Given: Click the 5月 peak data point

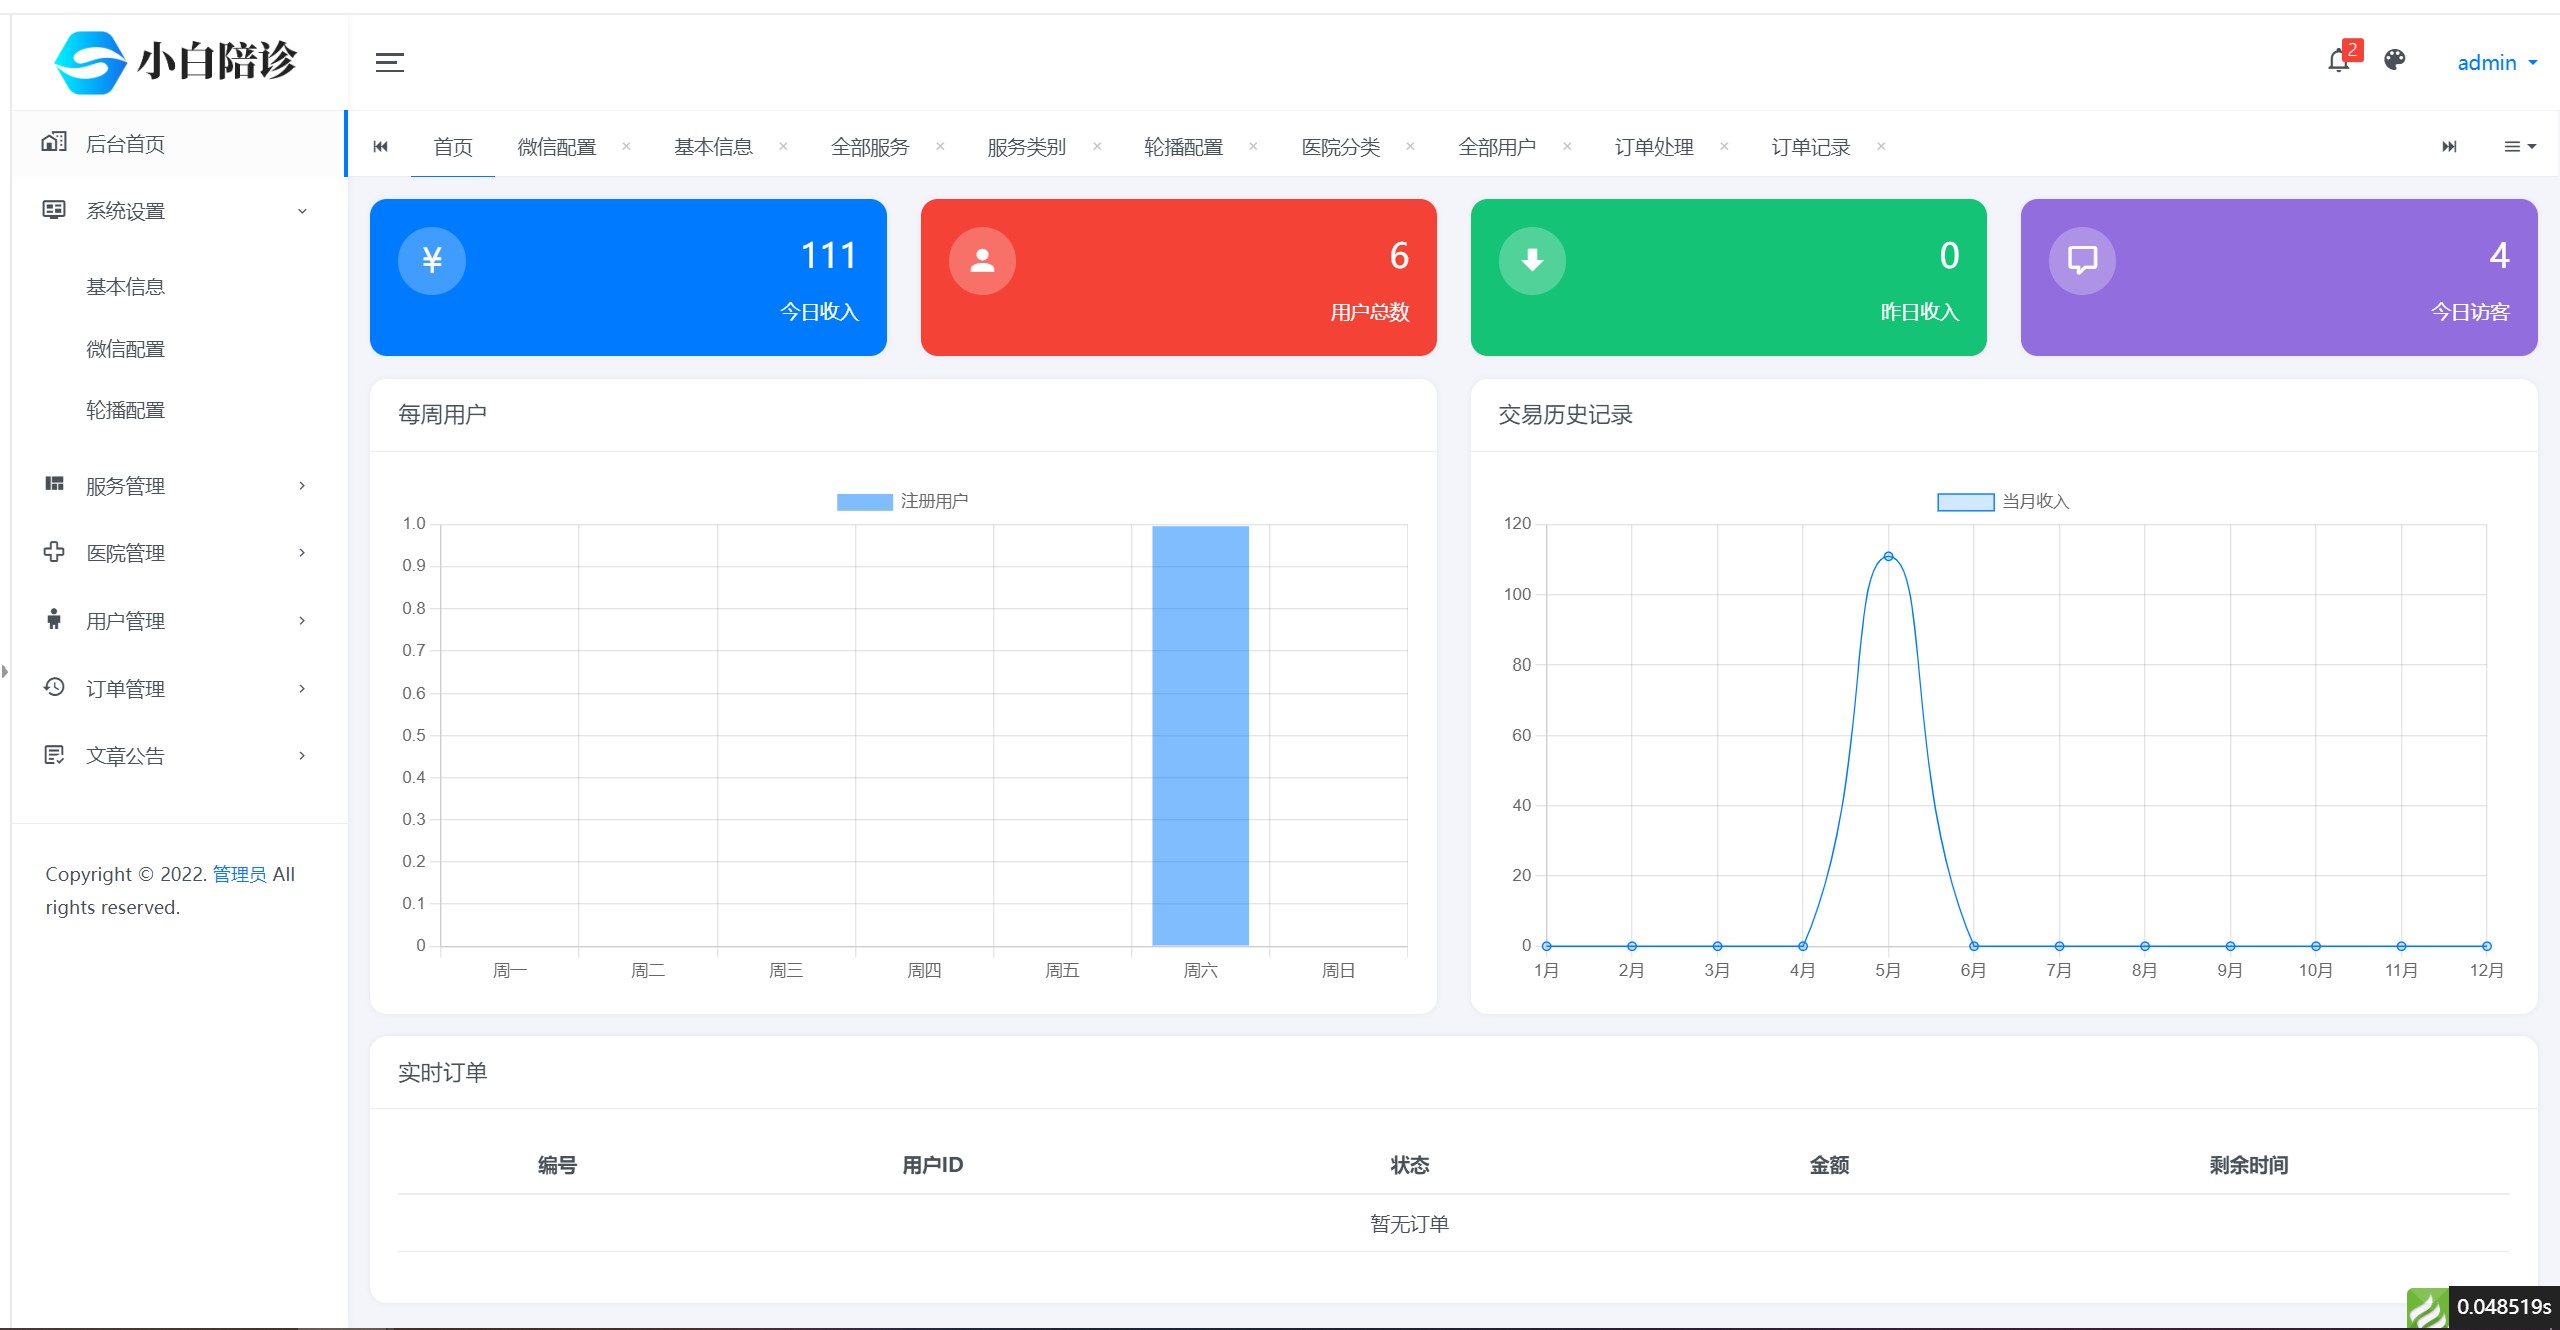Looking at the screenshot, I should coord(1888,556).
